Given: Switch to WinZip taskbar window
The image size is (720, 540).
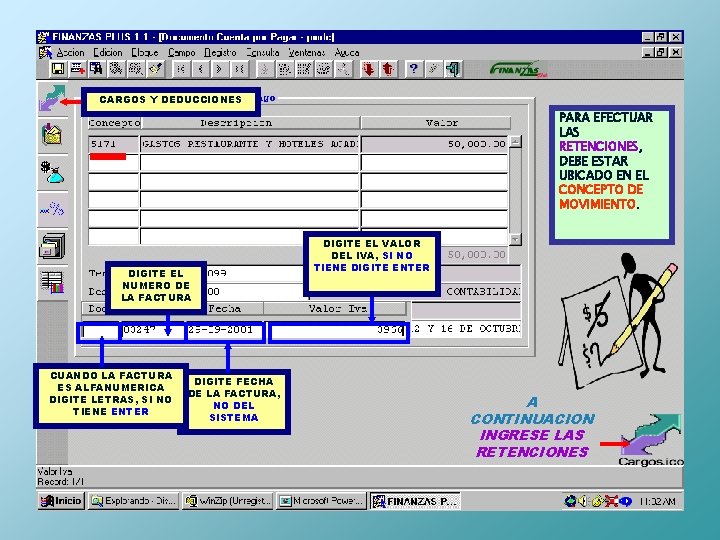Looking at the screenshot, I should [x=228, y=501].
